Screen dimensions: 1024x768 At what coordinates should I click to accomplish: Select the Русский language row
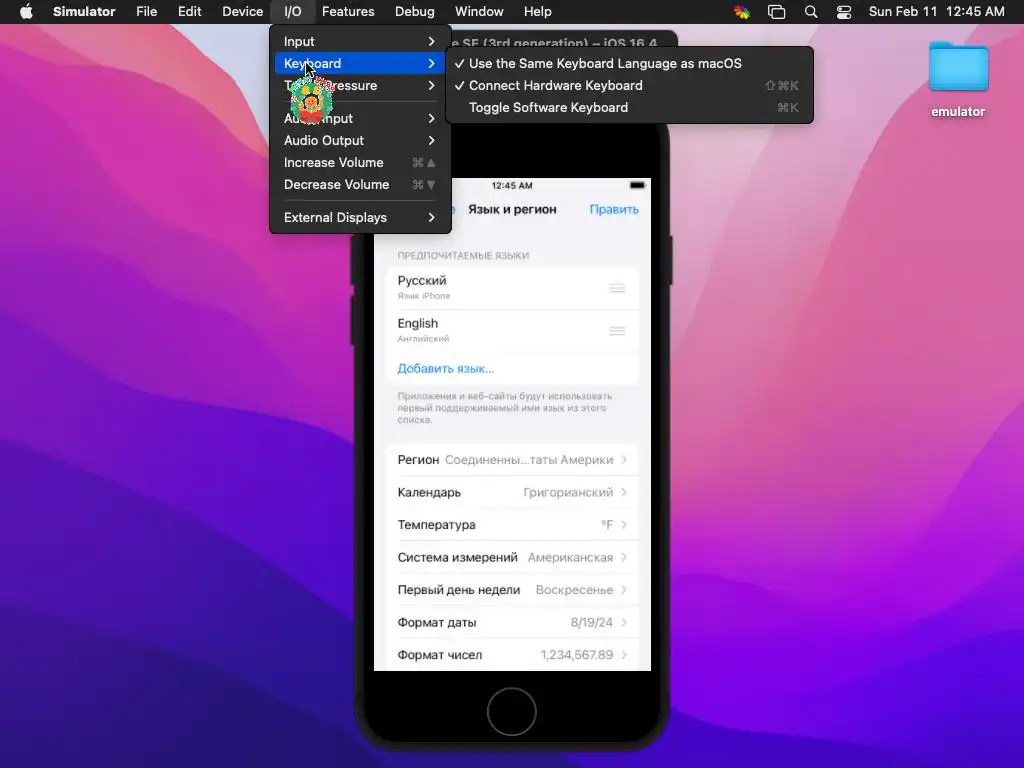(x=512, y=287)
